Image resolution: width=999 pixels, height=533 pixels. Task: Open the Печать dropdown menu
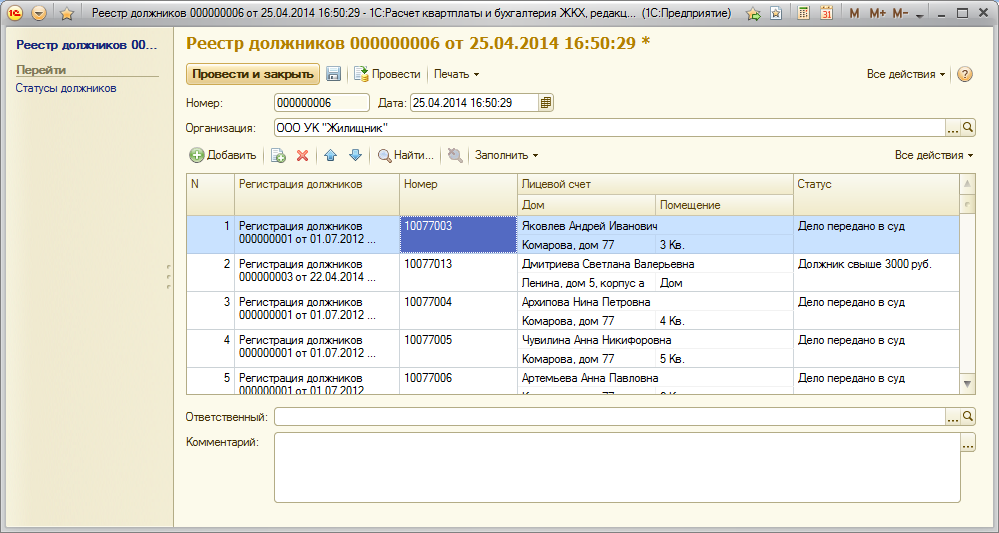tap(456, 75)
